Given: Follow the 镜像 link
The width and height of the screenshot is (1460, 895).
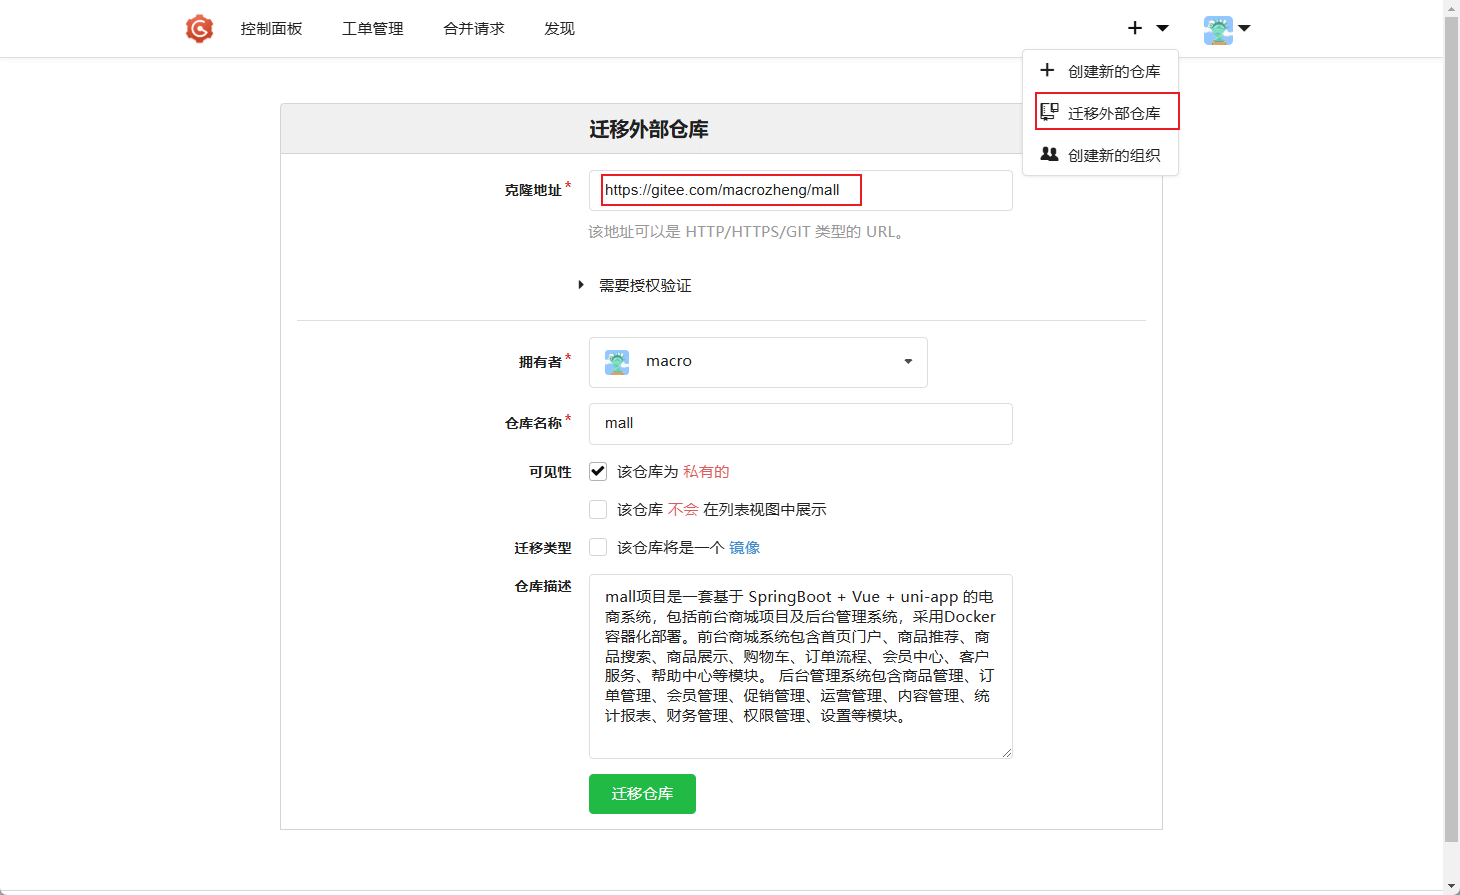Looking at the screenshot, I should click(x=744, y=547).
